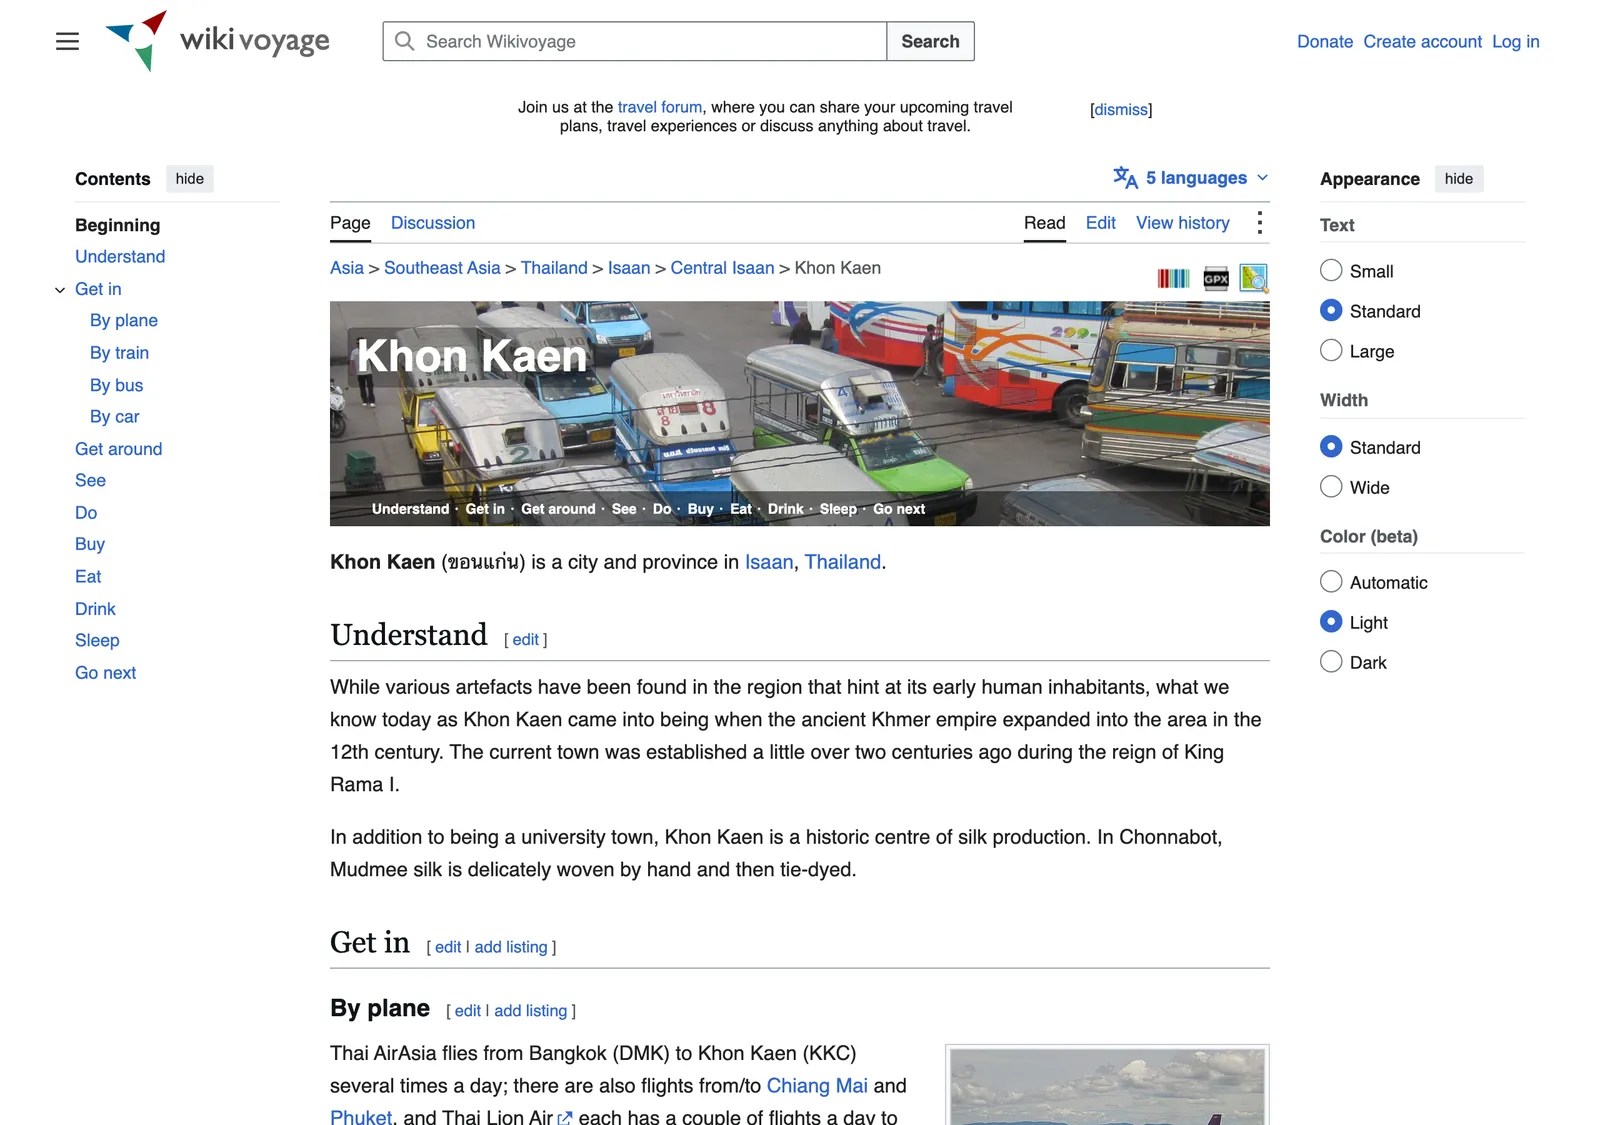Dismiss the travel forum notice
Image resolution: width=1600 pixels, height=1125 pixels.
pyautogui.click(x=1121, y=110)
